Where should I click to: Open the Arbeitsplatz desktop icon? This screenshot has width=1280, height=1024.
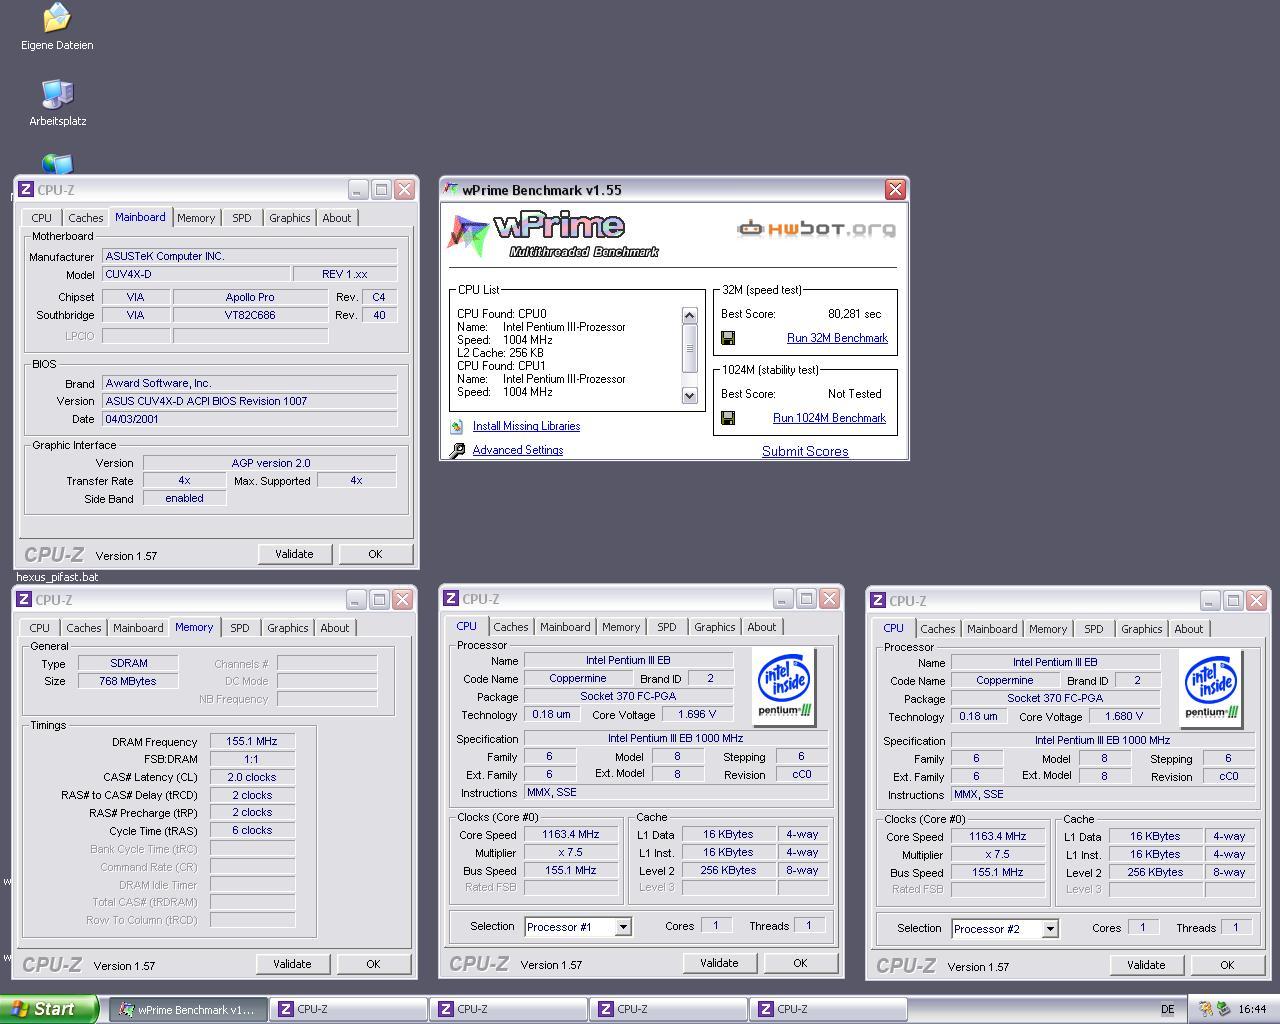(x=57, y=94)
